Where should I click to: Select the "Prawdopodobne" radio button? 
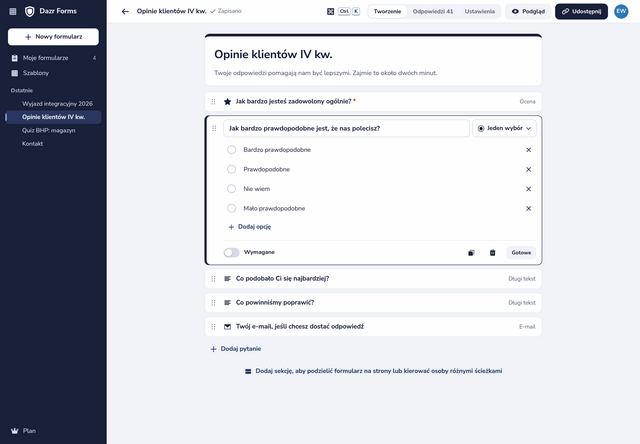click(x=231, y=169)
